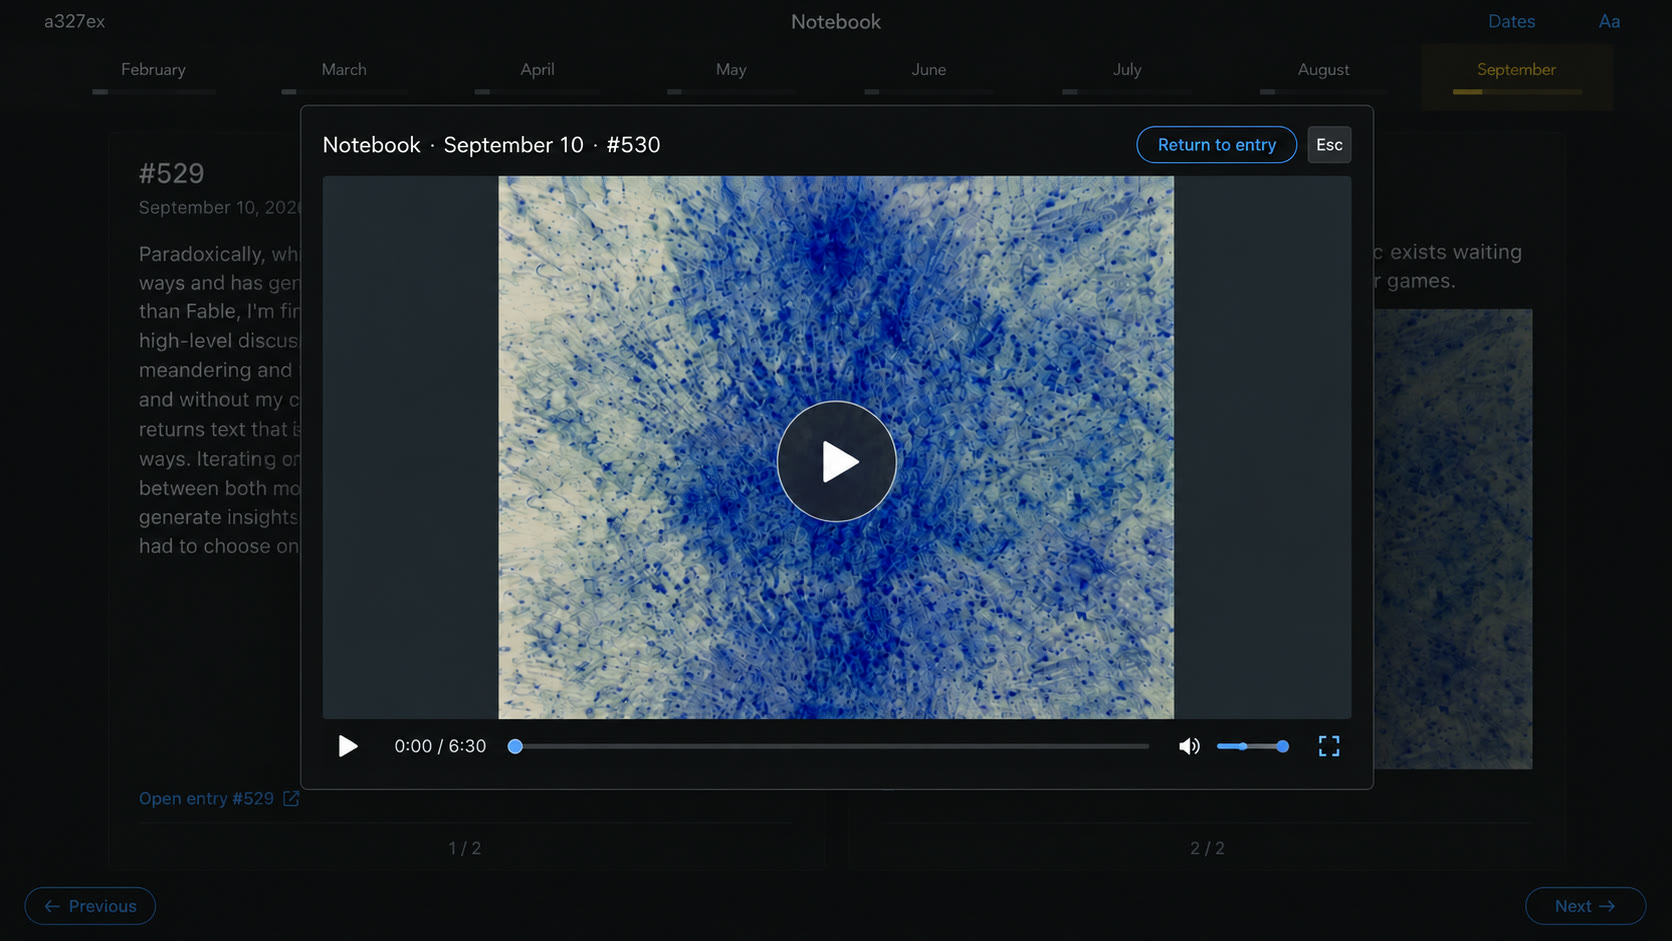This screenshot has width=1672, height=941.
Task: Start the video with the large center play button
Action: [836, 461]
